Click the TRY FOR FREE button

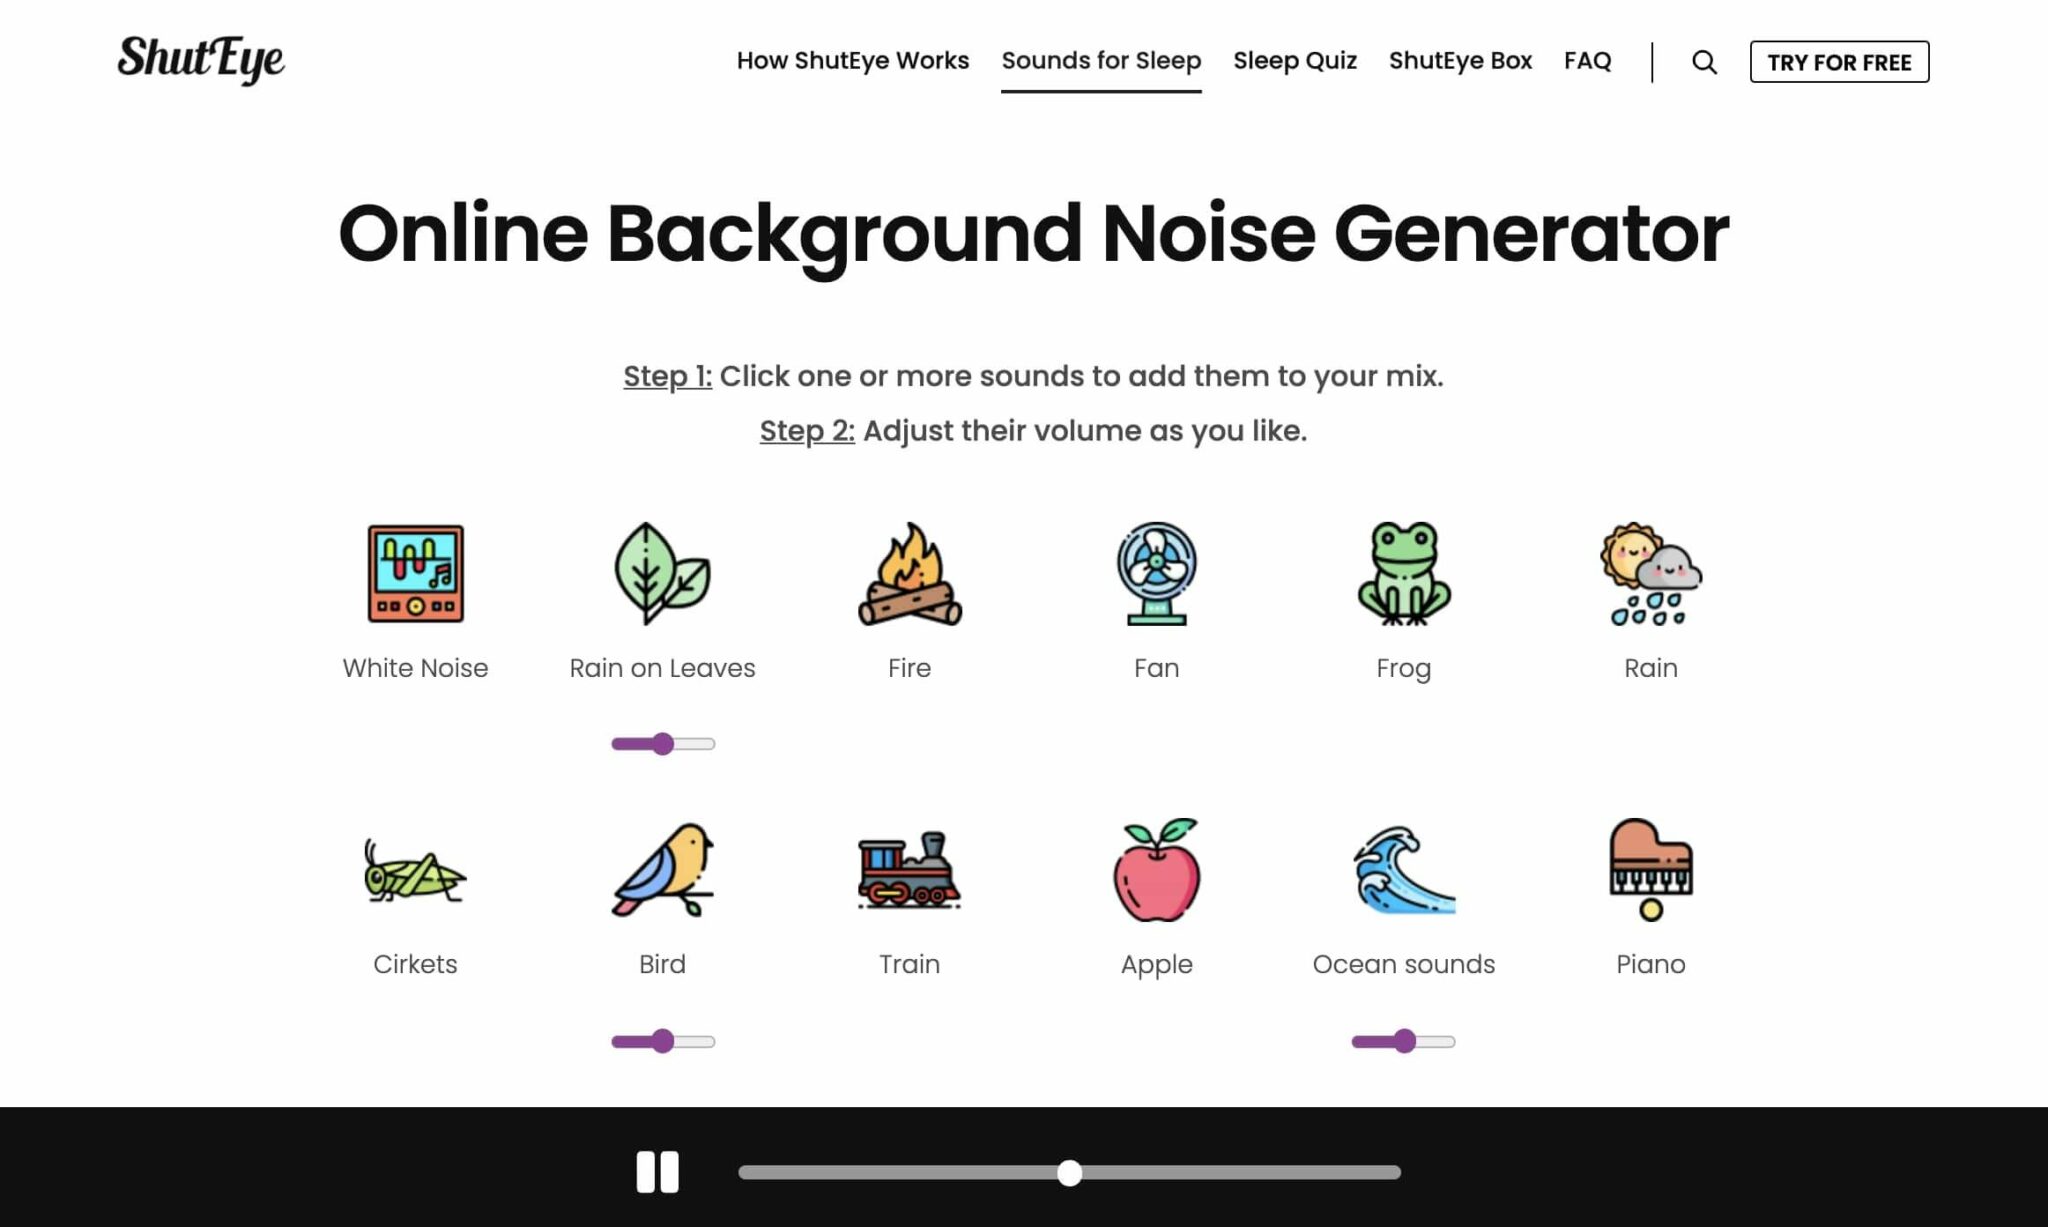pos(1839,61)
